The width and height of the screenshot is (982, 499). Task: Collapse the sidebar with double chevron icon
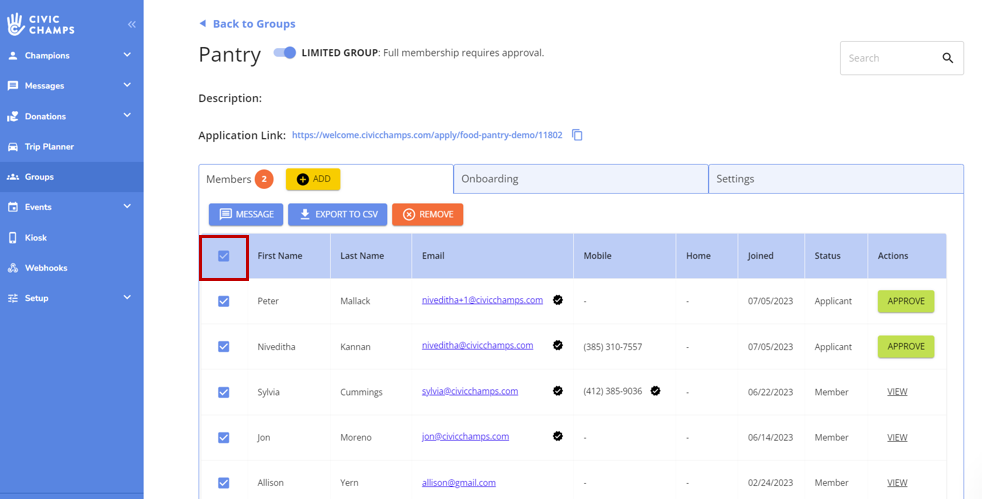coord(132,24)
